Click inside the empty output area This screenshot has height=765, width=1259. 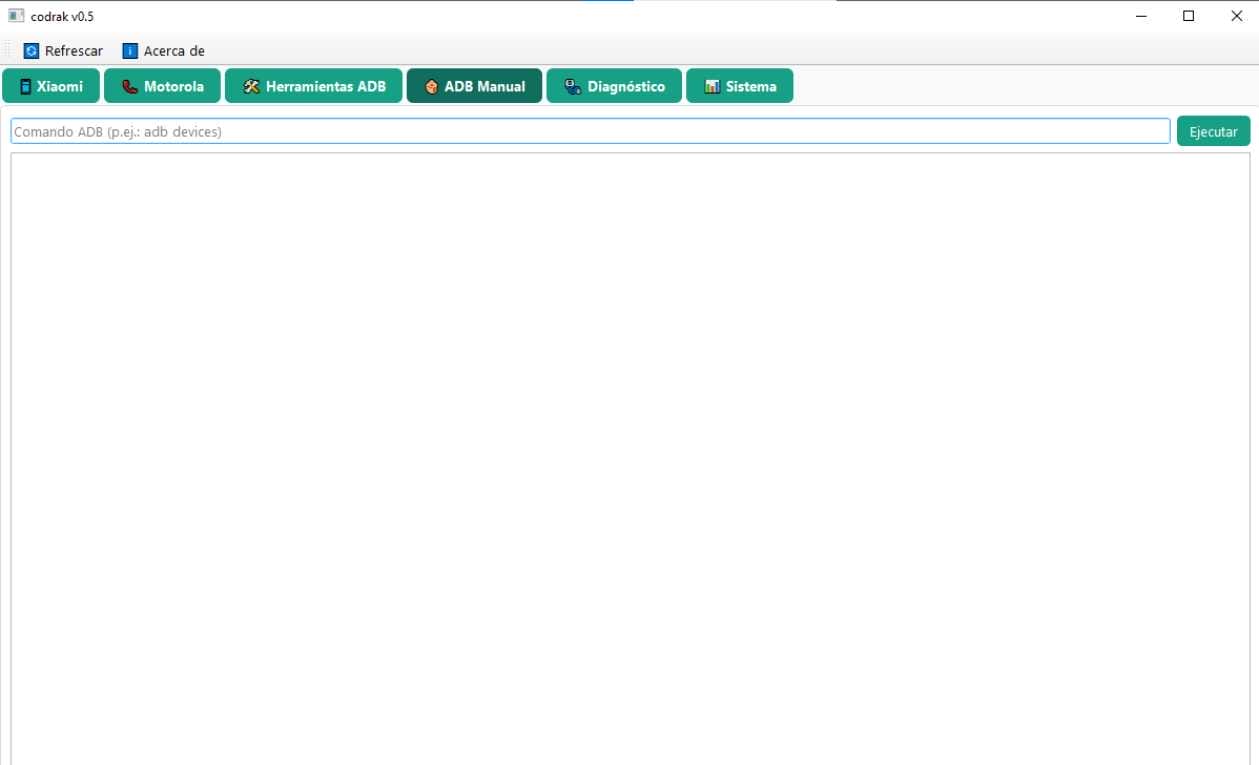tap(630, 450)
